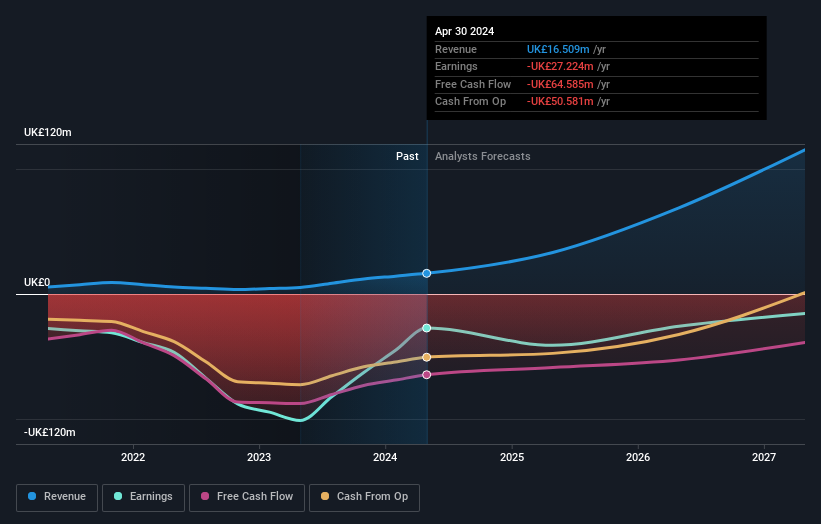Click the tooltip Revenue row label

(456, 49)
